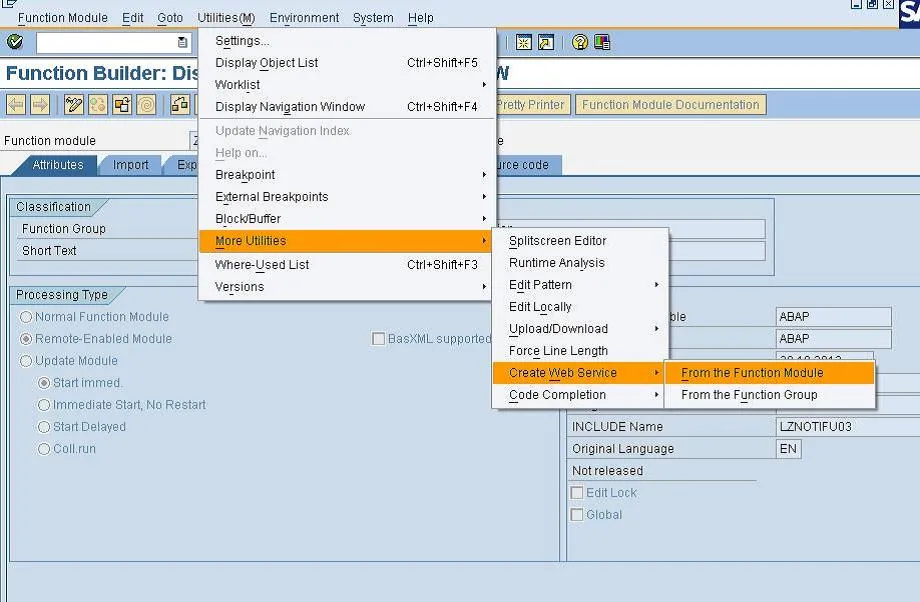This screenshot has height=602, width=920.
Task: Click the Customize Local Layout icon
Action: pos(601,42)
